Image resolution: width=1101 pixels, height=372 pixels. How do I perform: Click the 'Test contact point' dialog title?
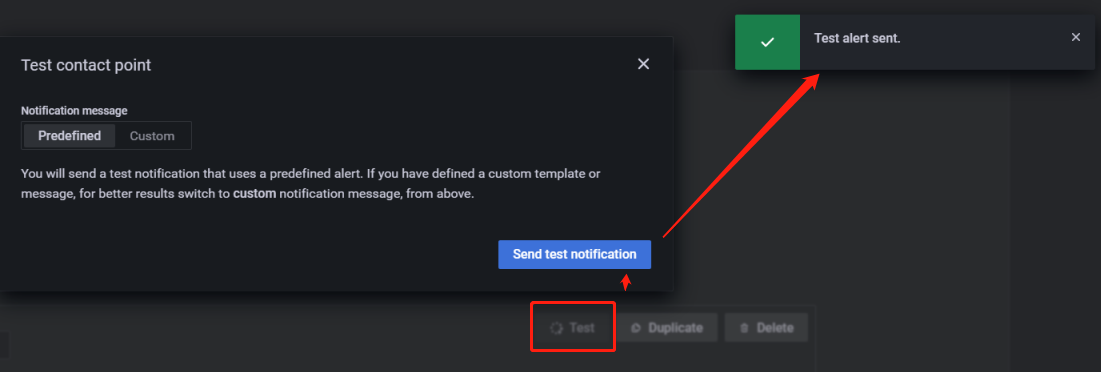point(86,65)
